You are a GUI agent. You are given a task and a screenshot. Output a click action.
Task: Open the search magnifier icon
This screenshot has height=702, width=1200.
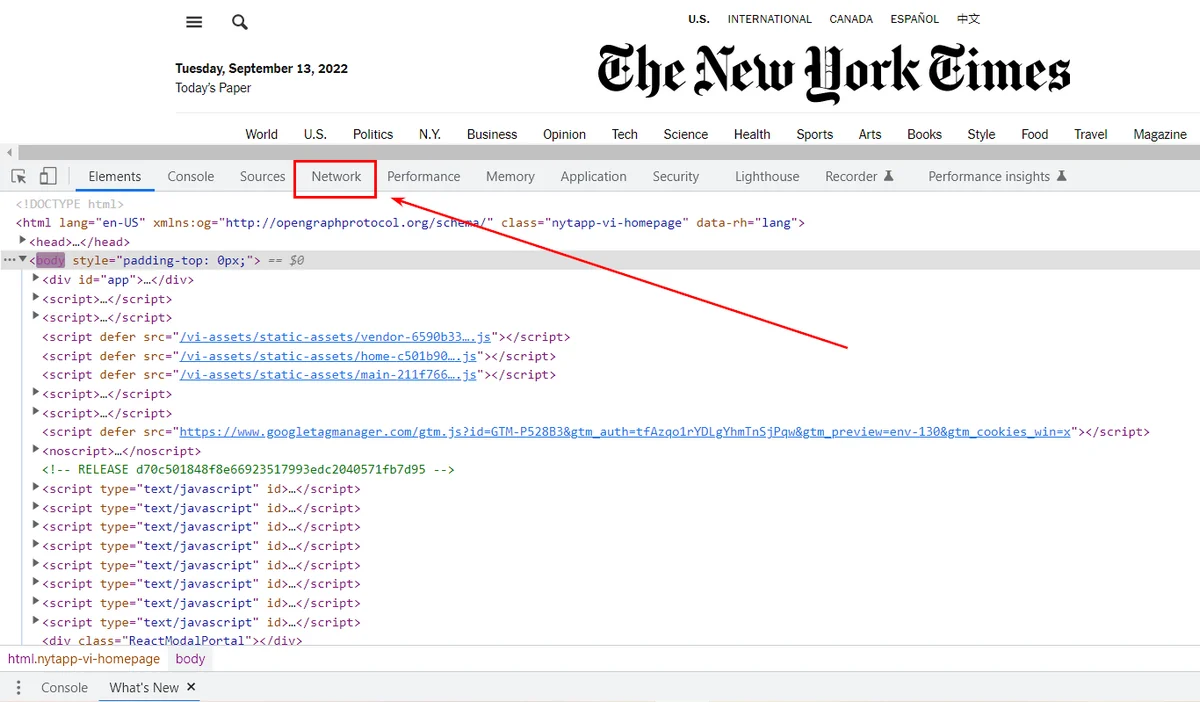coord(239,22)
